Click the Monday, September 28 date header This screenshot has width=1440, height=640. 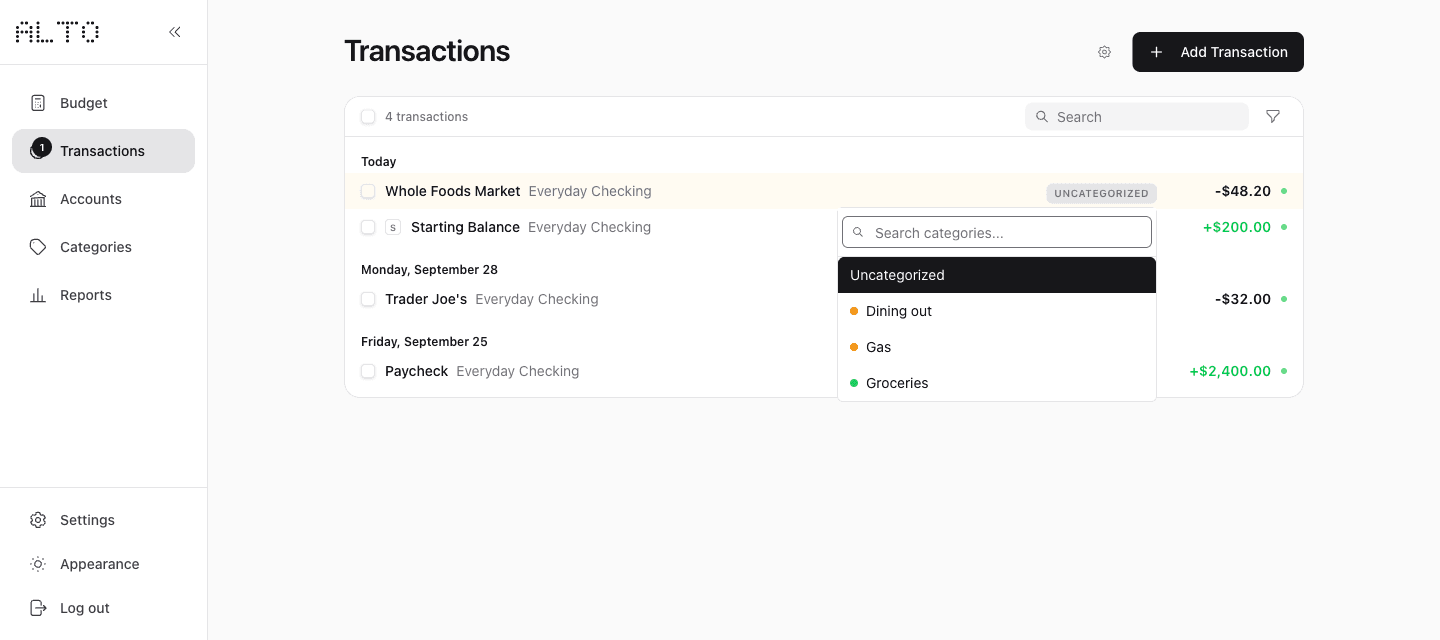tap(429, 270)
